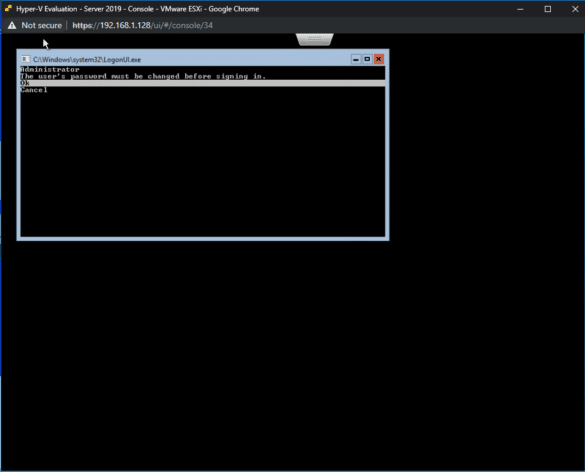Click the 192.168.1.128 console URL
Image resolution: width=585 pixels, height=472 pixels.
click(x=143, y=25)
